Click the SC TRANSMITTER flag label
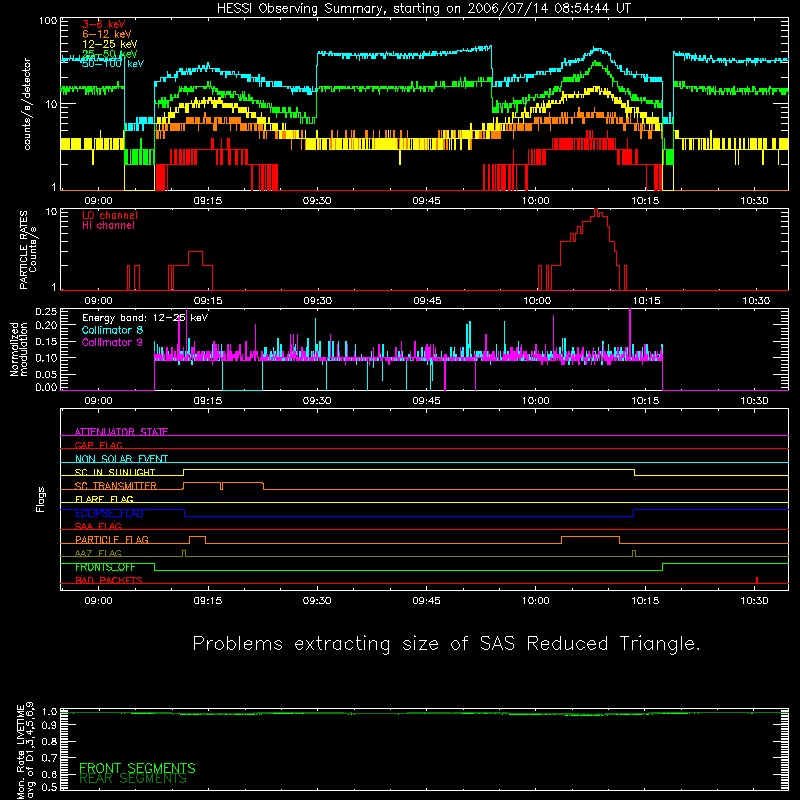 pos(116,486)
